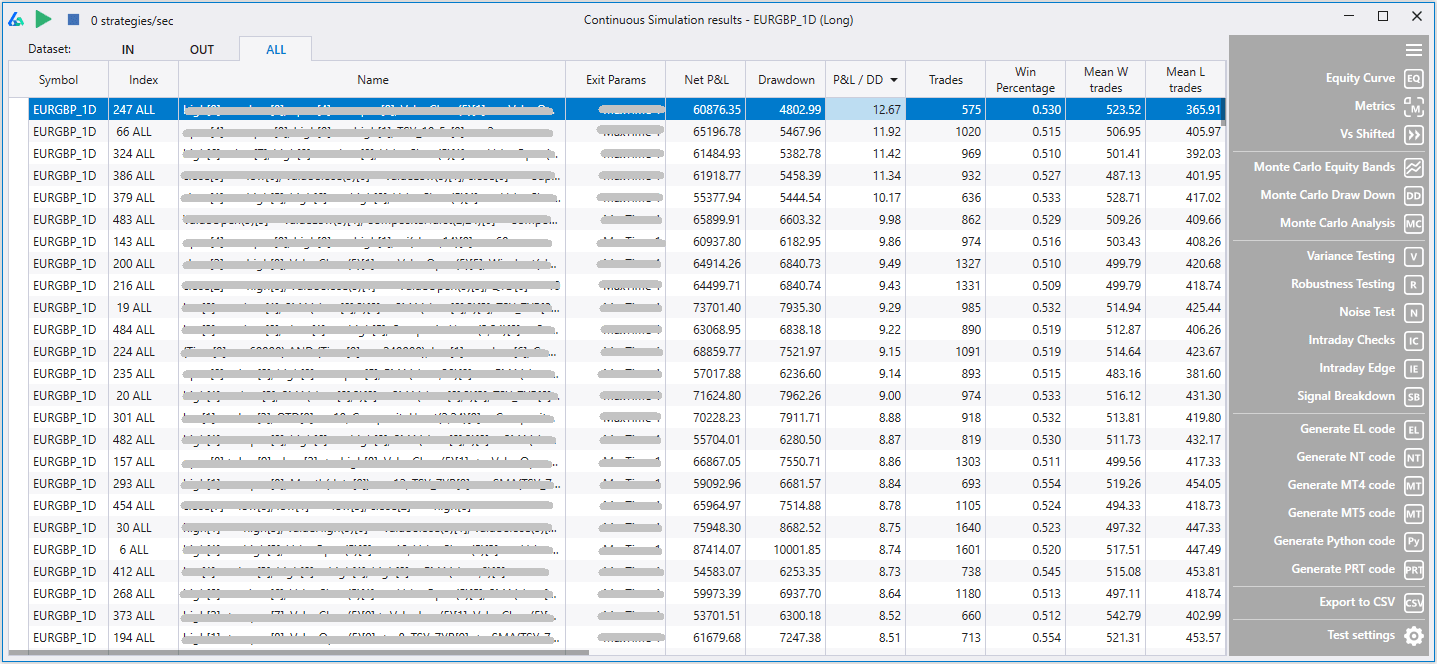Switch to the OUT dataset tab
The width and height of the screenshot is (1437, 664).
[x=202, y=49]
